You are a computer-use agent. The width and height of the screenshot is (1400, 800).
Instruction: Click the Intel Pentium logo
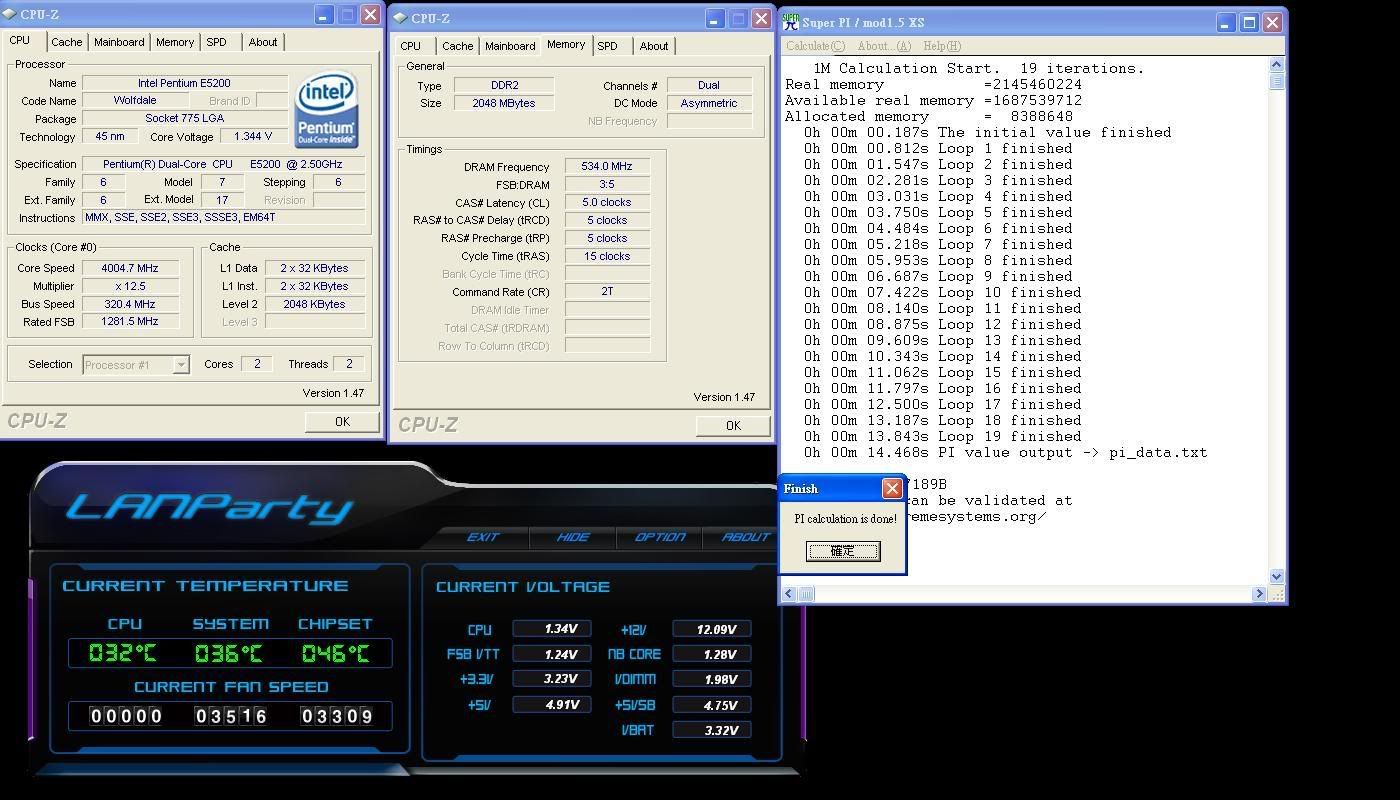point(326,109)
